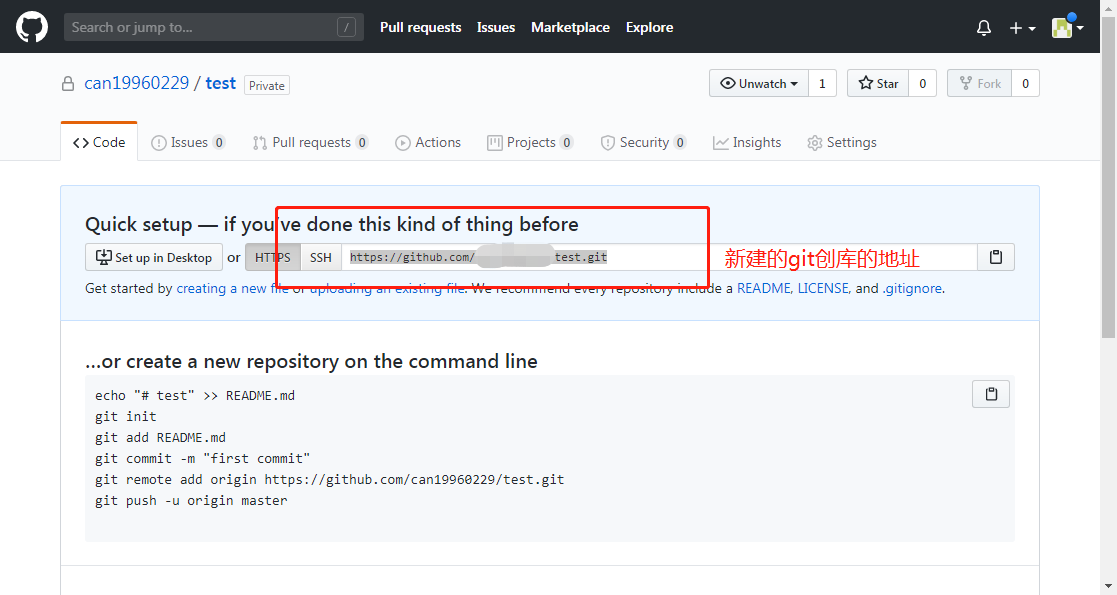Click the git add README.md line

(160, 438)
